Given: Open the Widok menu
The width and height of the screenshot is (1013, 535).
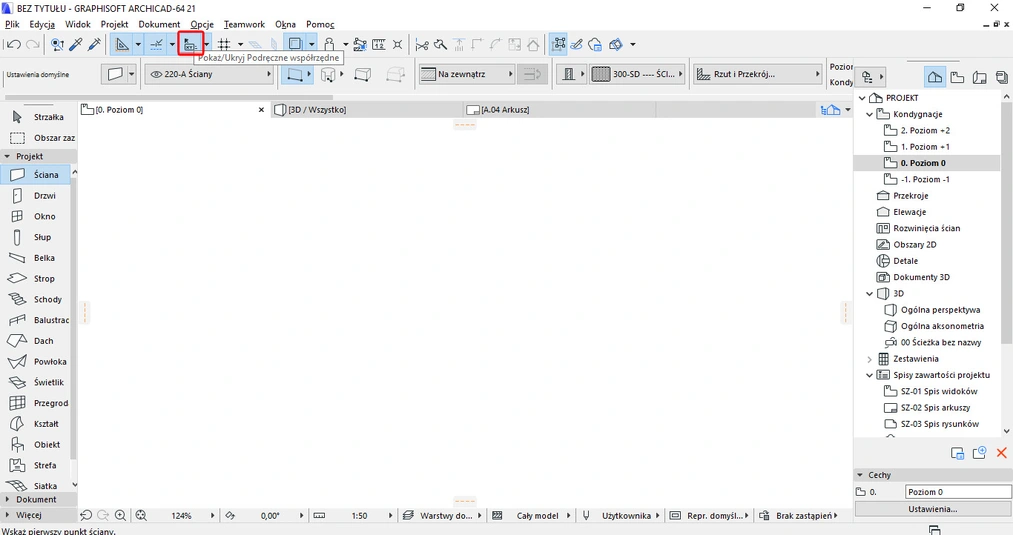Looking at the screenshot, I should [78, 25].
